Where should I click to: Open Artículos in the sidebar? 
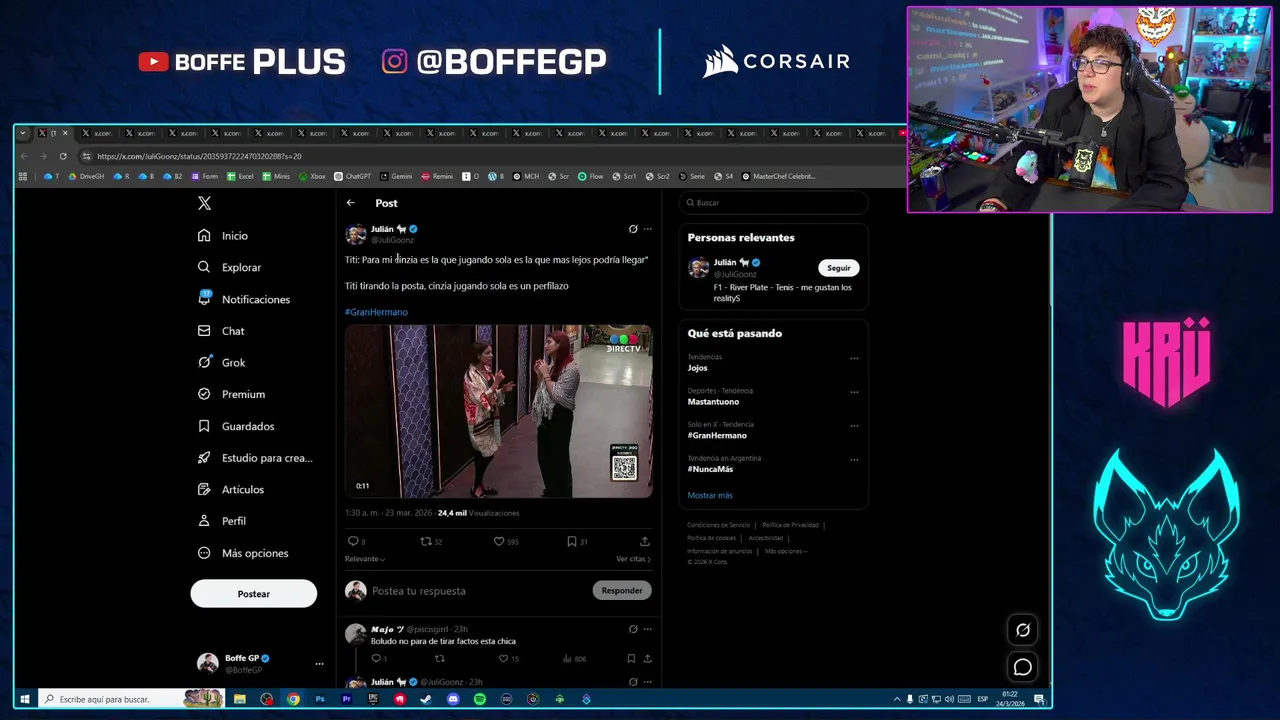pos(231,489)
